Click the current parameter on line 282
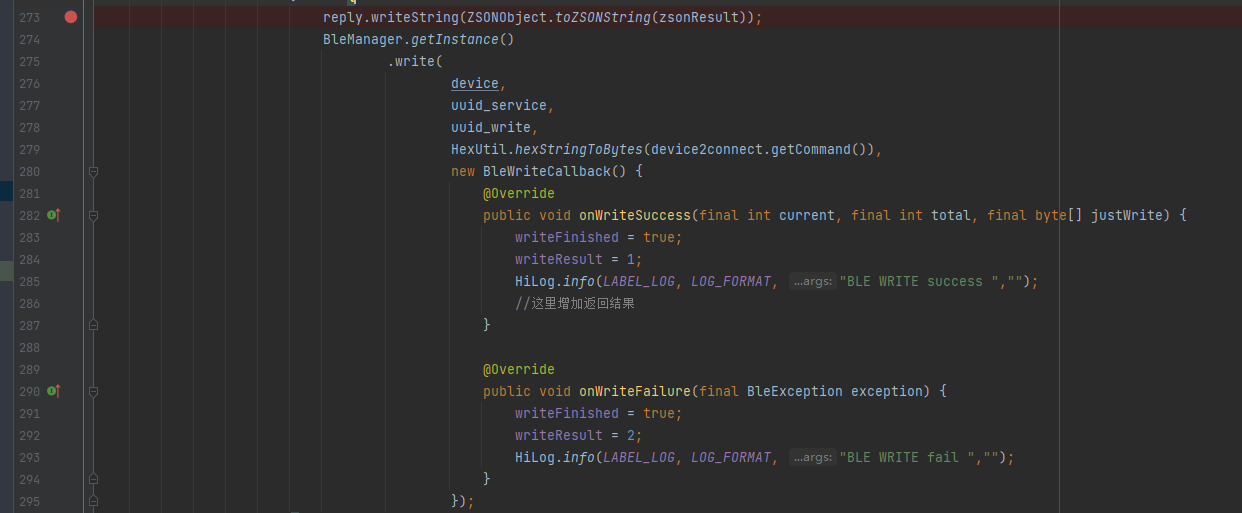1242x513 pixels. (807, 215)
